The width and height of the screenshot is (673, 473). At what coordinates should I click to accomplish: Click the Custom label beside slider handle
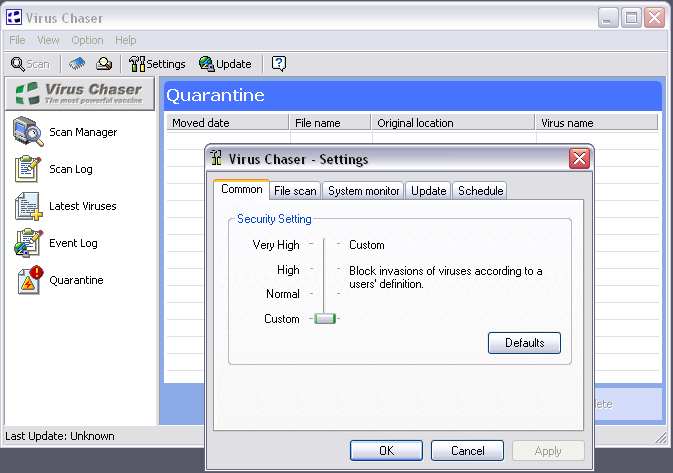click(x=282, y=319)
